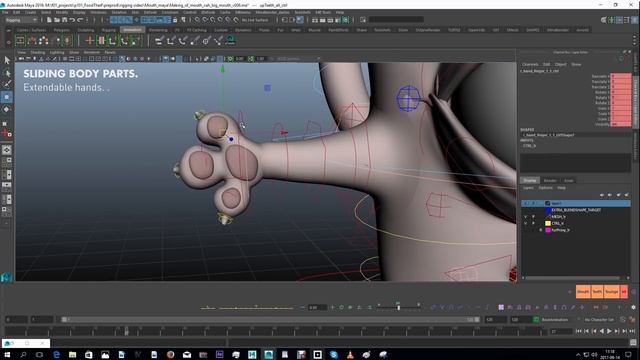Open the shelf tab selector icon at left

(x=8, y=30)
